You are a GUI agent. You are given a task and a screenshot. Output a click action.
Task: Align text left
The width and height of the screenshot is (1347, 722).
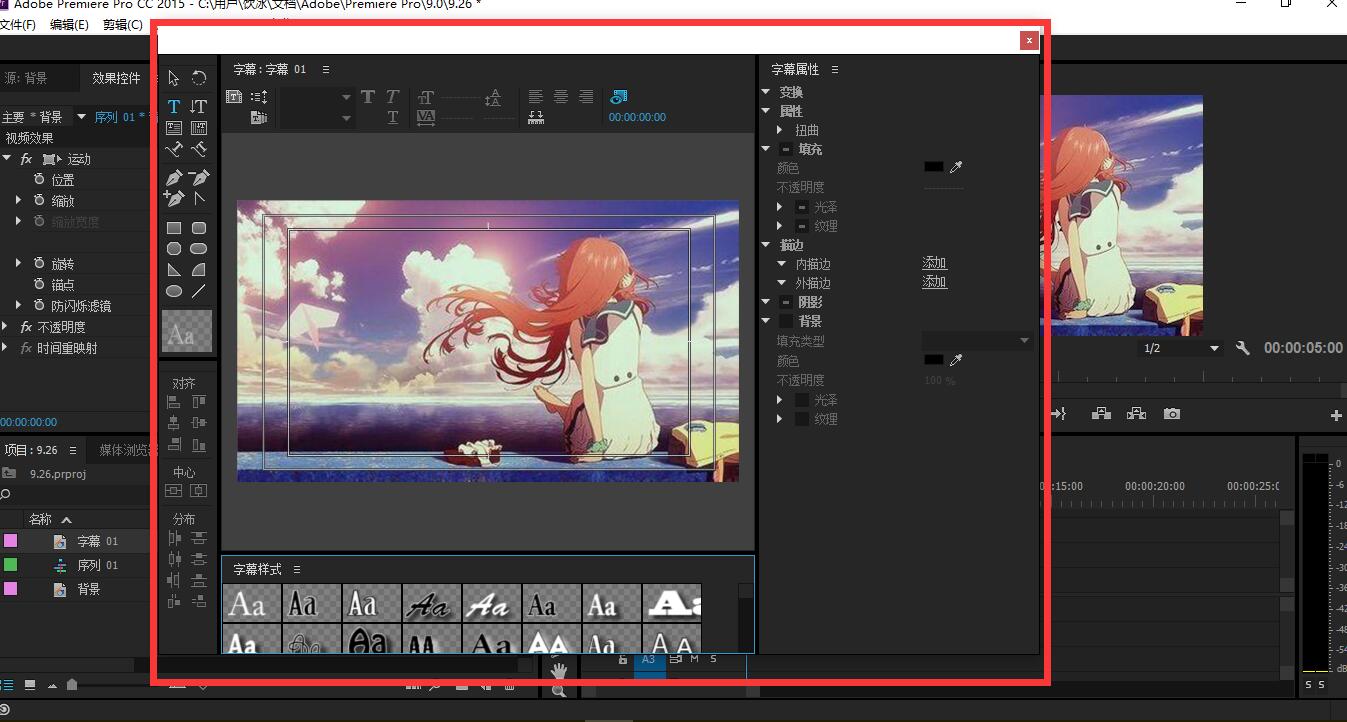pos(536,97)
